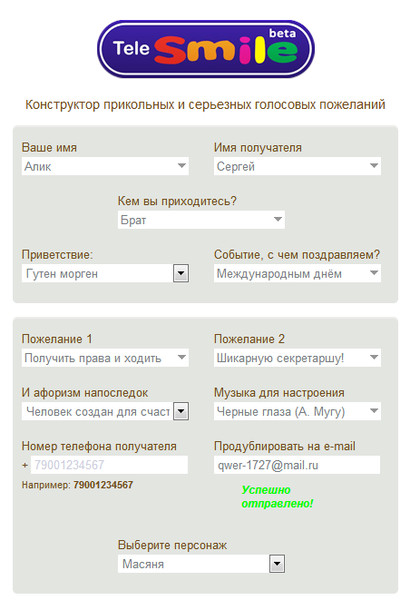Click the 'Приветствие:' label

pos(57,255)
